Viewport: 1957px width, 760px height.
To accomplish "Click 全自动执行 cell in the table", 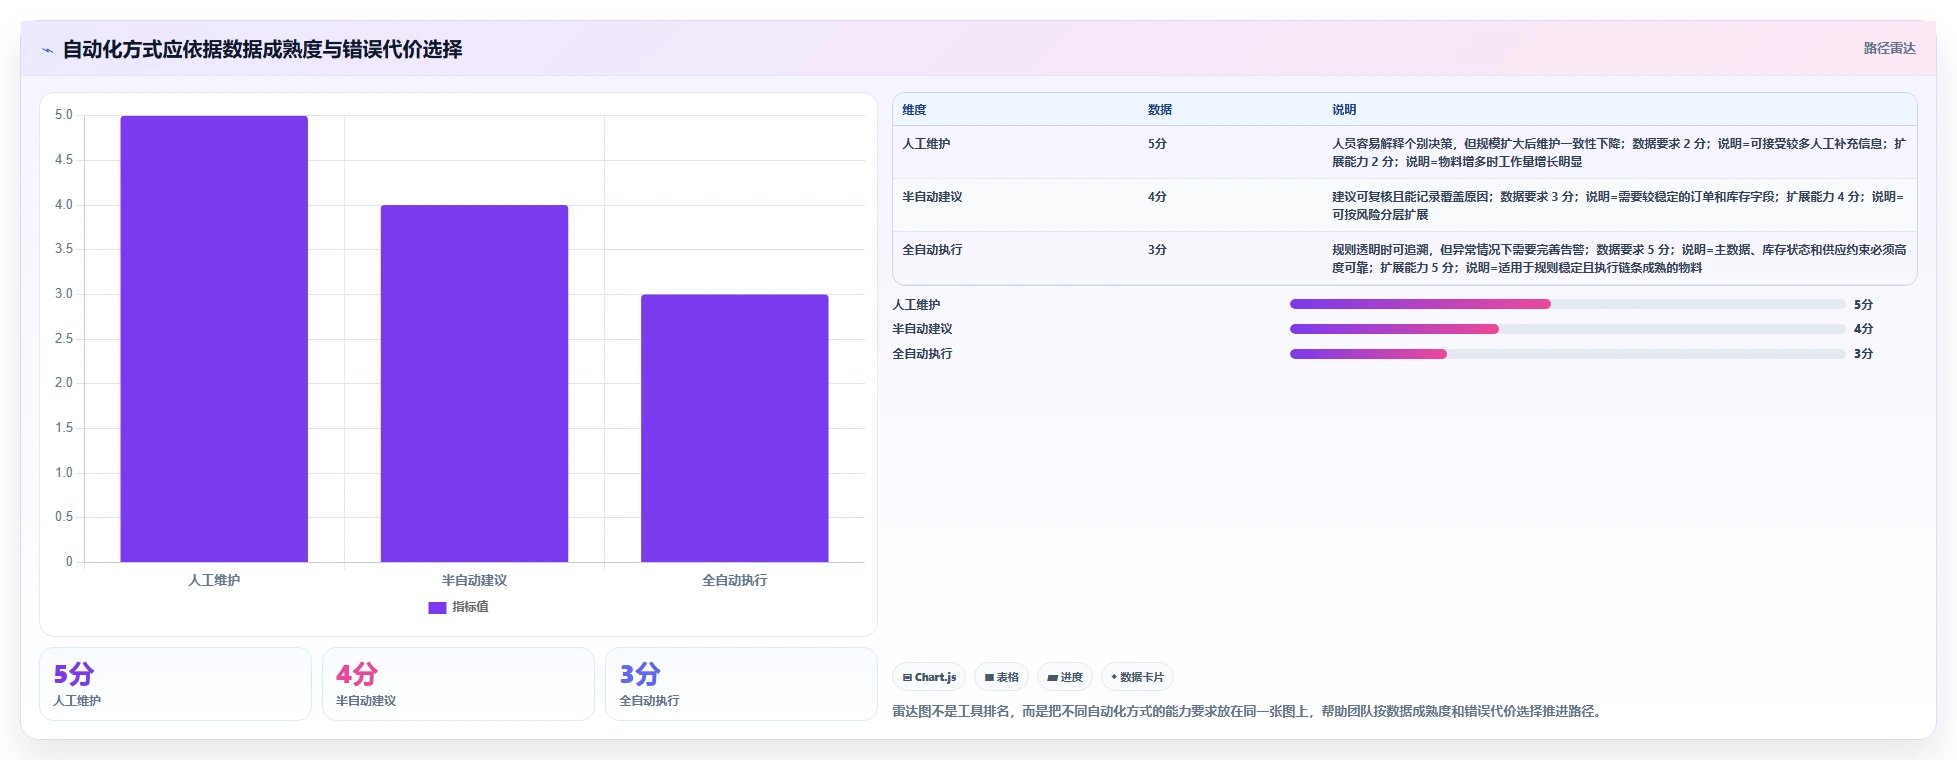I will pyautogui.click(x=932, y=250).
